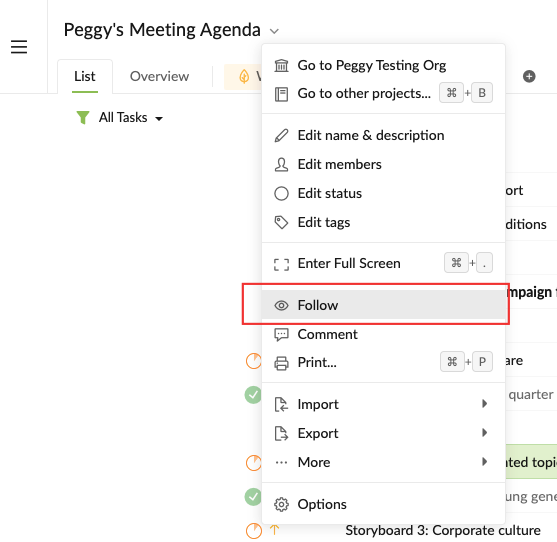557x542 pixels.
Task: Switch to the Overview tab
Action: pos(159,76)
